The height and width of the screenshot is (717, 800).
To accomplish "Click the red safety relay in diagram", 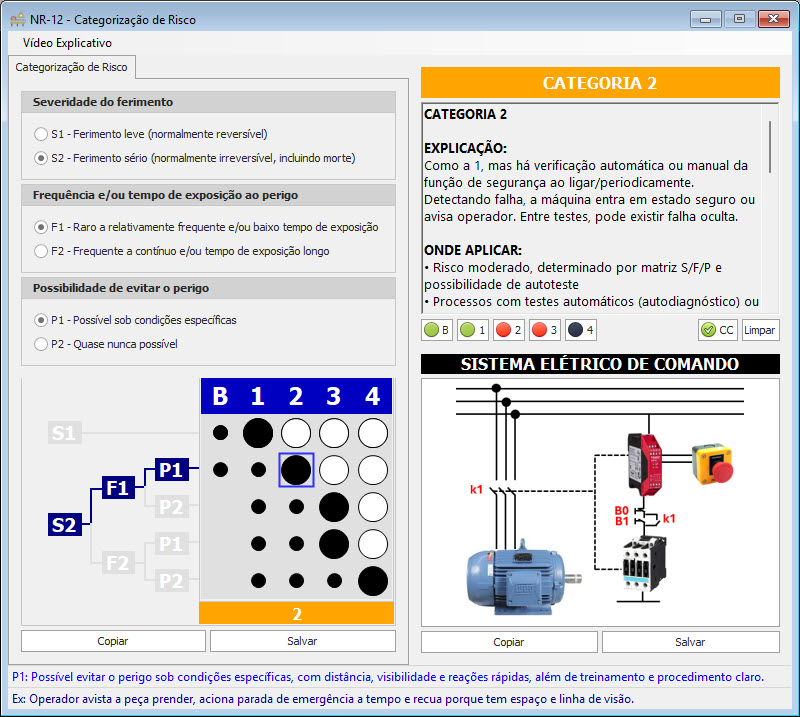I will 645,464.
